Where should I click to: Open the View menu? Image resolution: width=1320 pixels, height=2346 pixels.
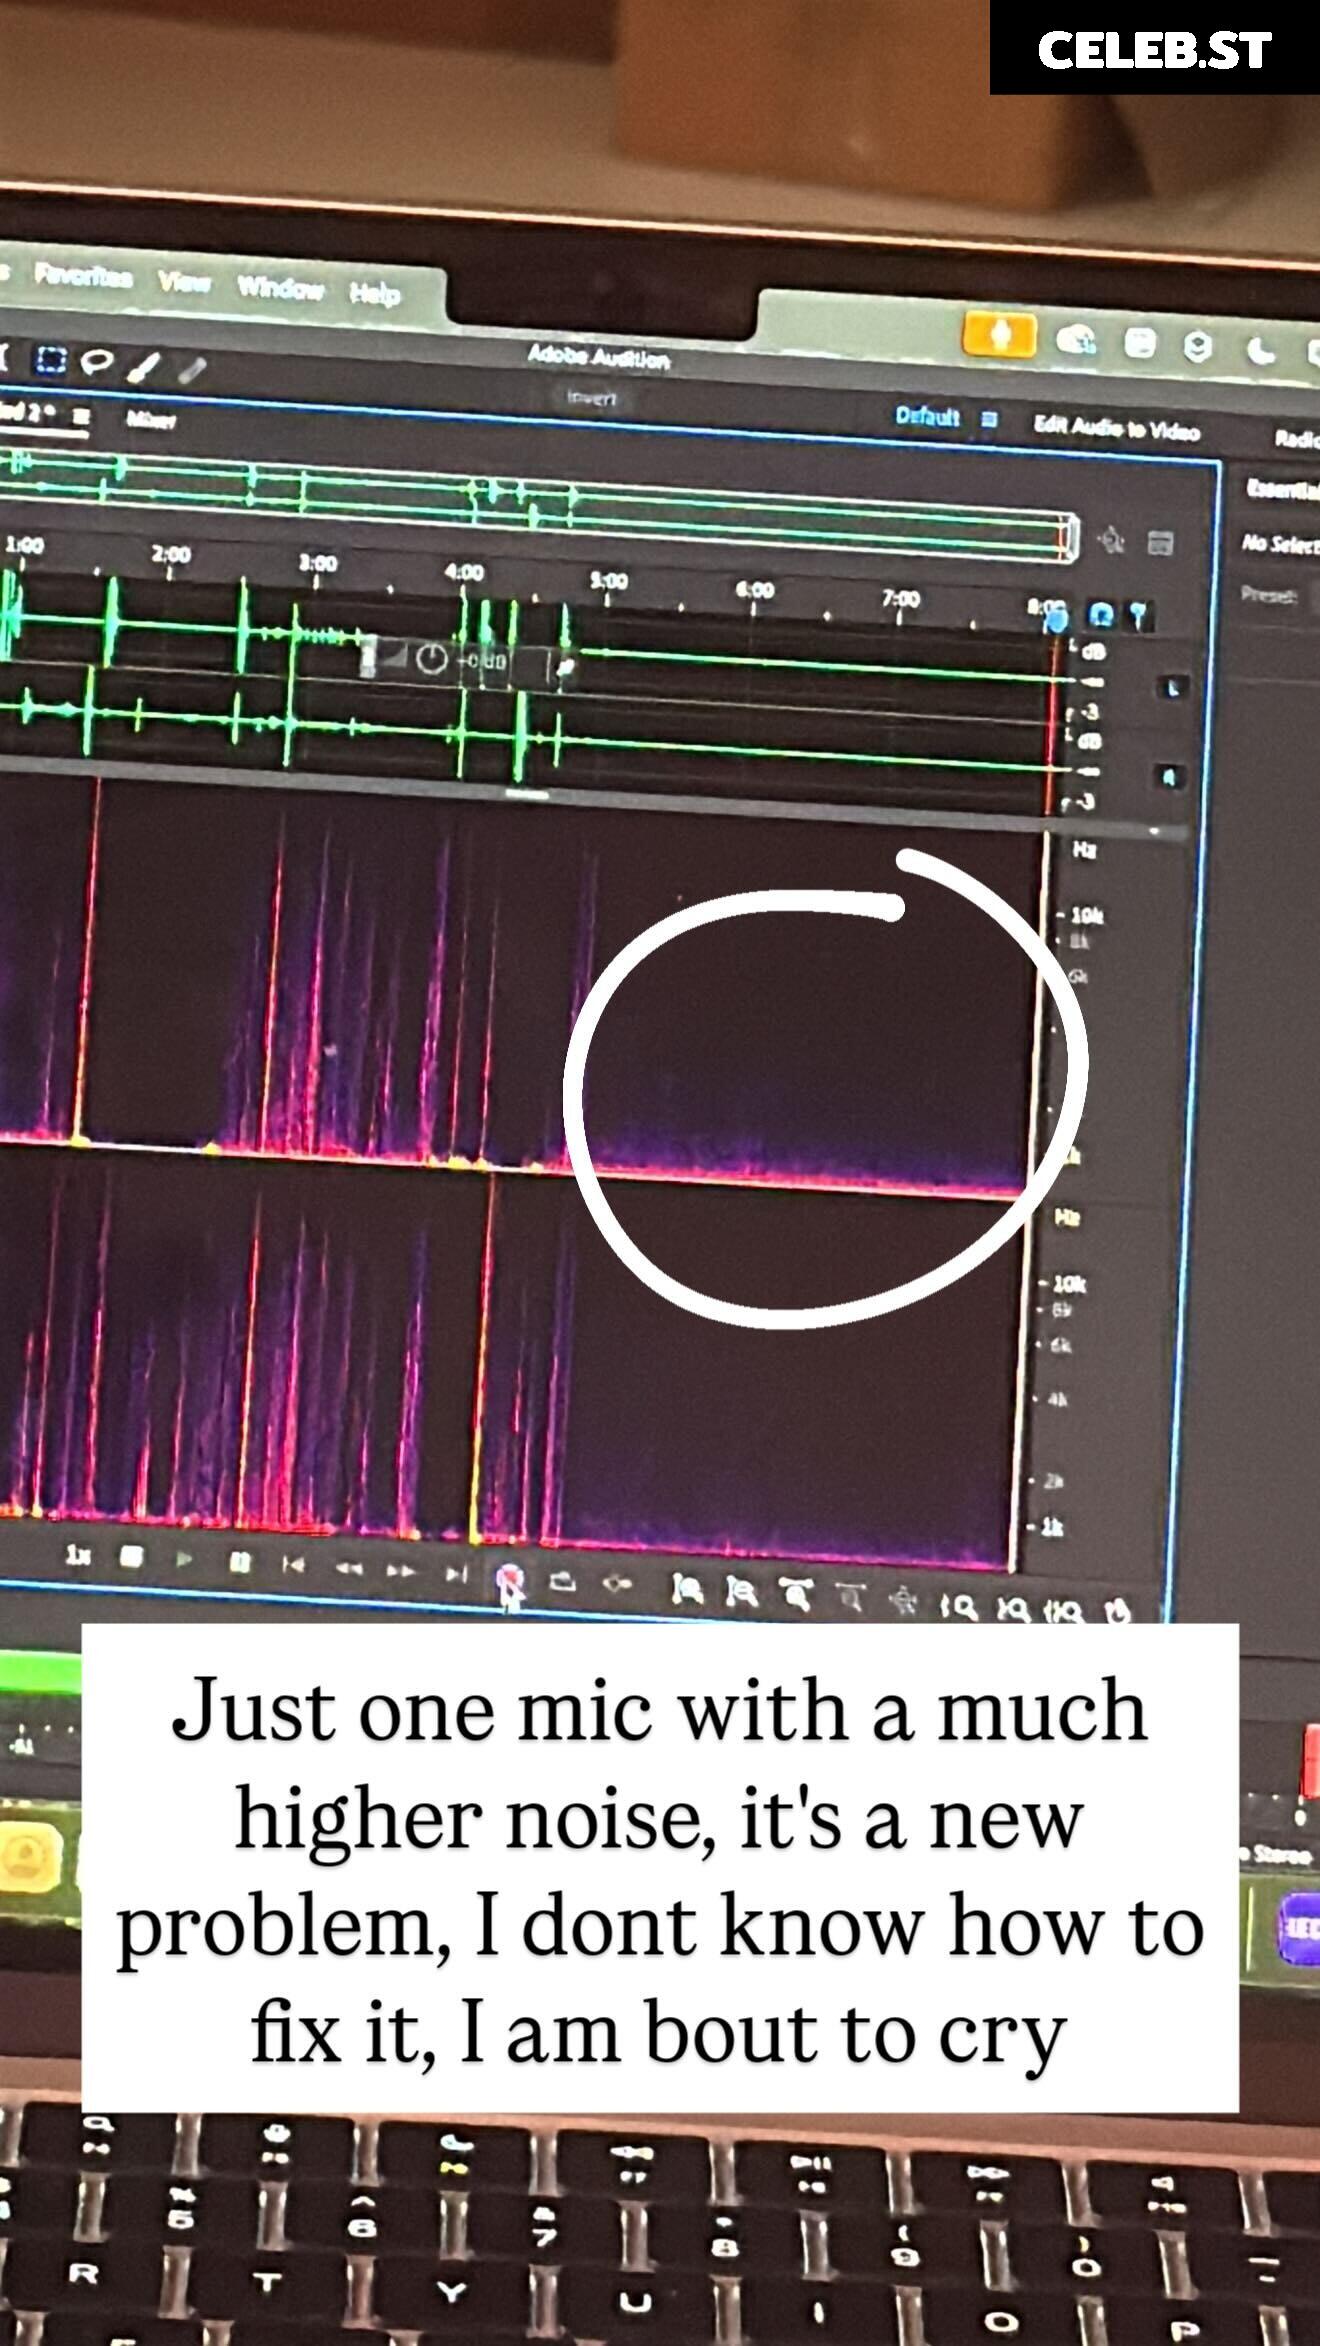pos(184,282)
